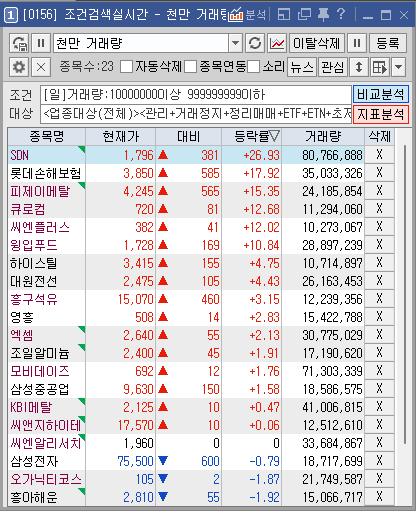Enable the 종목연동 checkbox
416x511 pixels.
click(x=191, y=67)
